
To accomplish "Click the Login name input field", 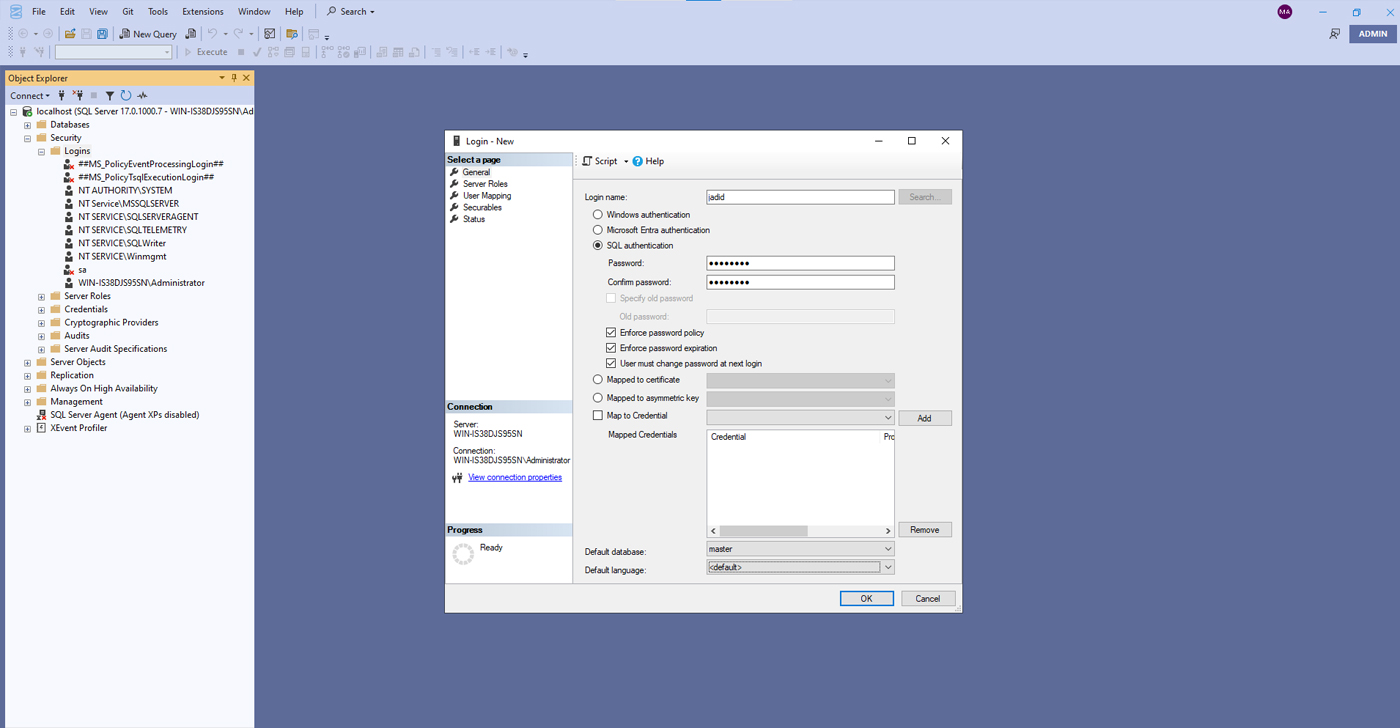I will pos(800,196).
